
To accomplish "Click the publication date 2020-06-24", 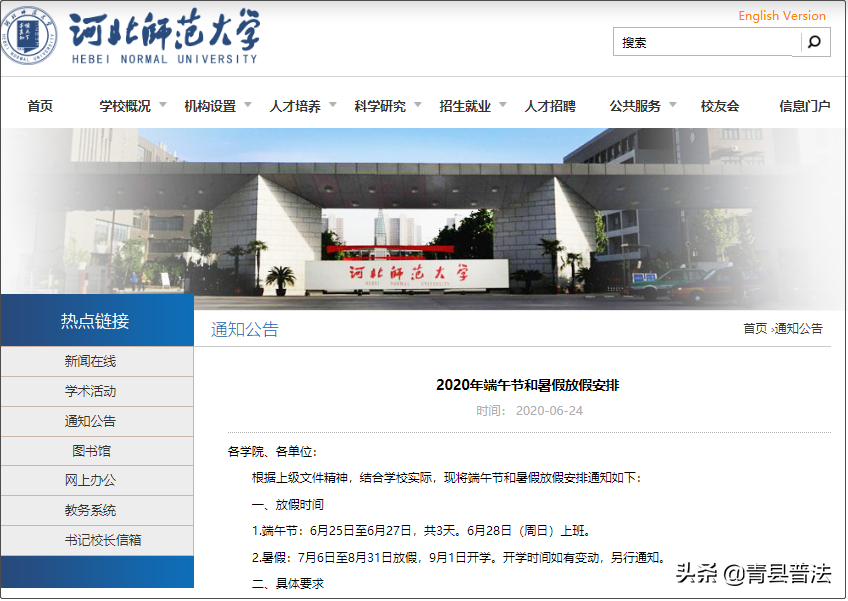I will (549, 411).
